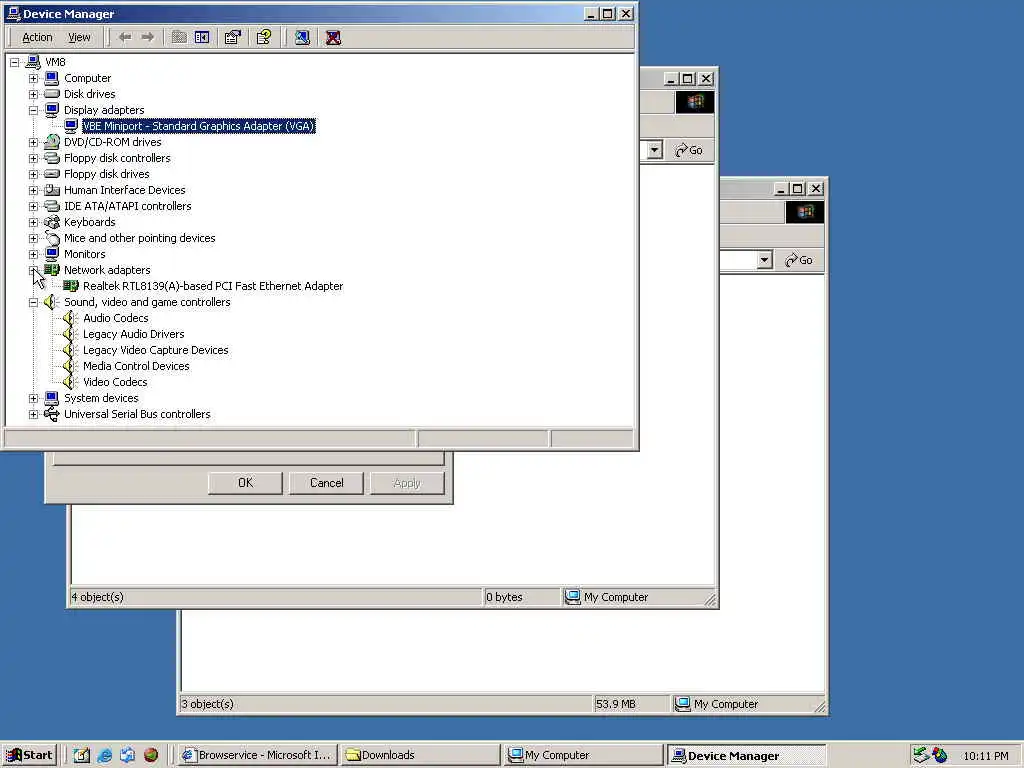This screenshot has height=768, width=1024.
Task: Launch Internet Explorer from Quick Launch
Action: pos(104,755)
